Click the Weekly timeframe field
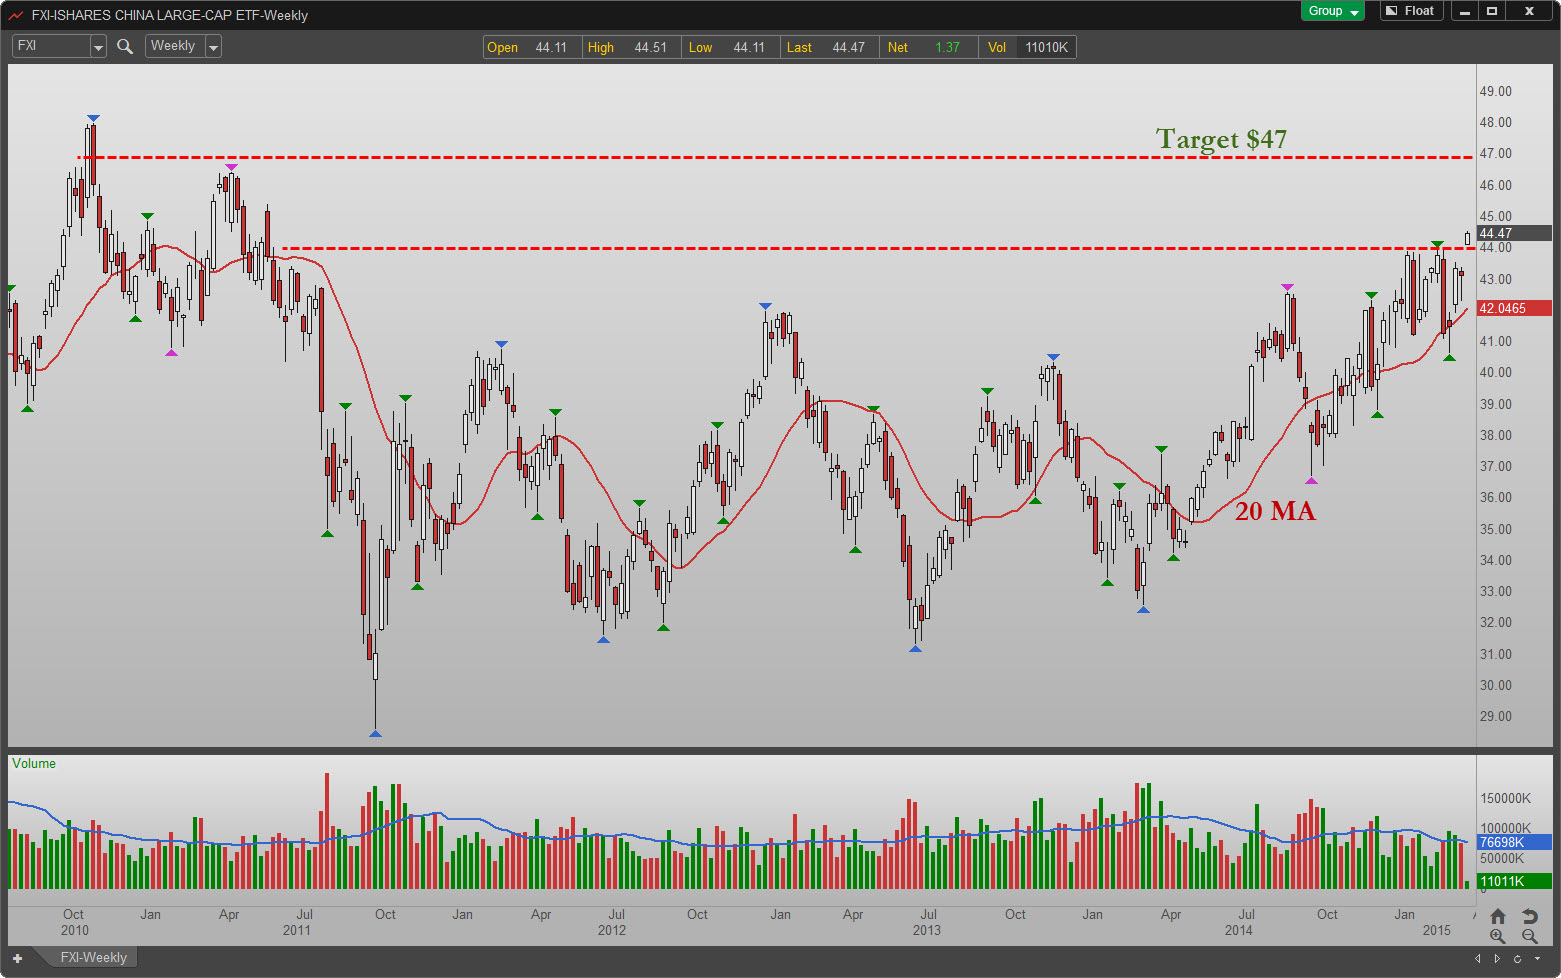 175,46
